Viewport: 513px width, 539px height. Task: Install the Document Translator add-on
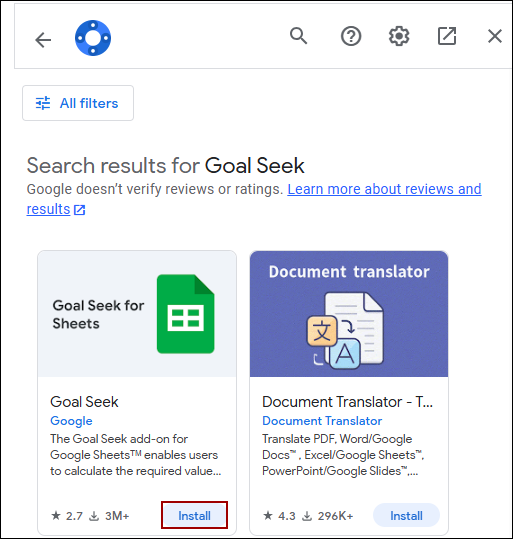[x=406, y=515]
